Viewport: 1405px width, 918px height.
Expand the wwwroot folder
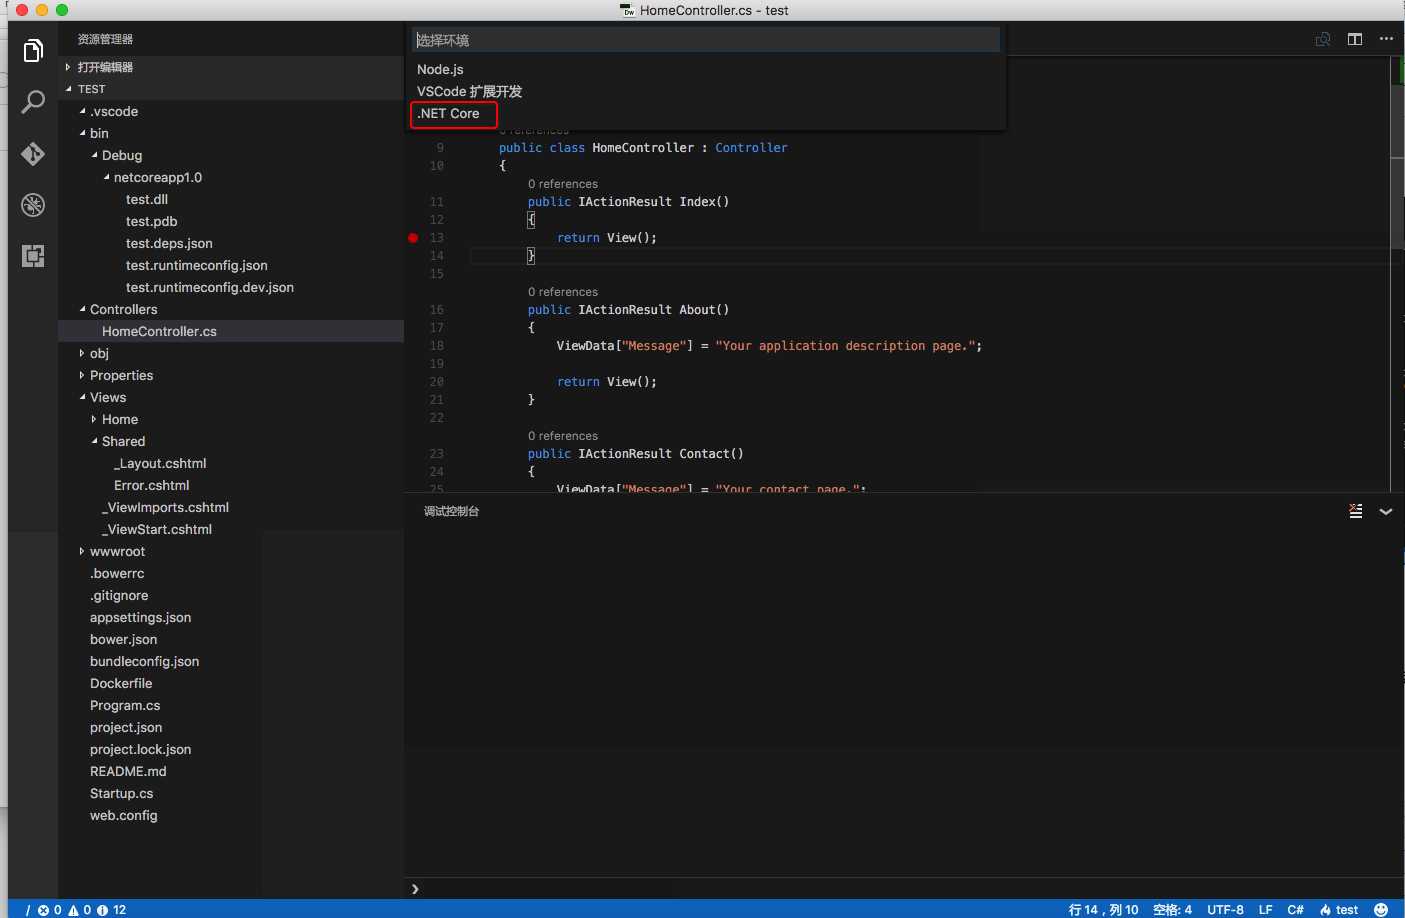pyautogui.click(x=117, y=552)
